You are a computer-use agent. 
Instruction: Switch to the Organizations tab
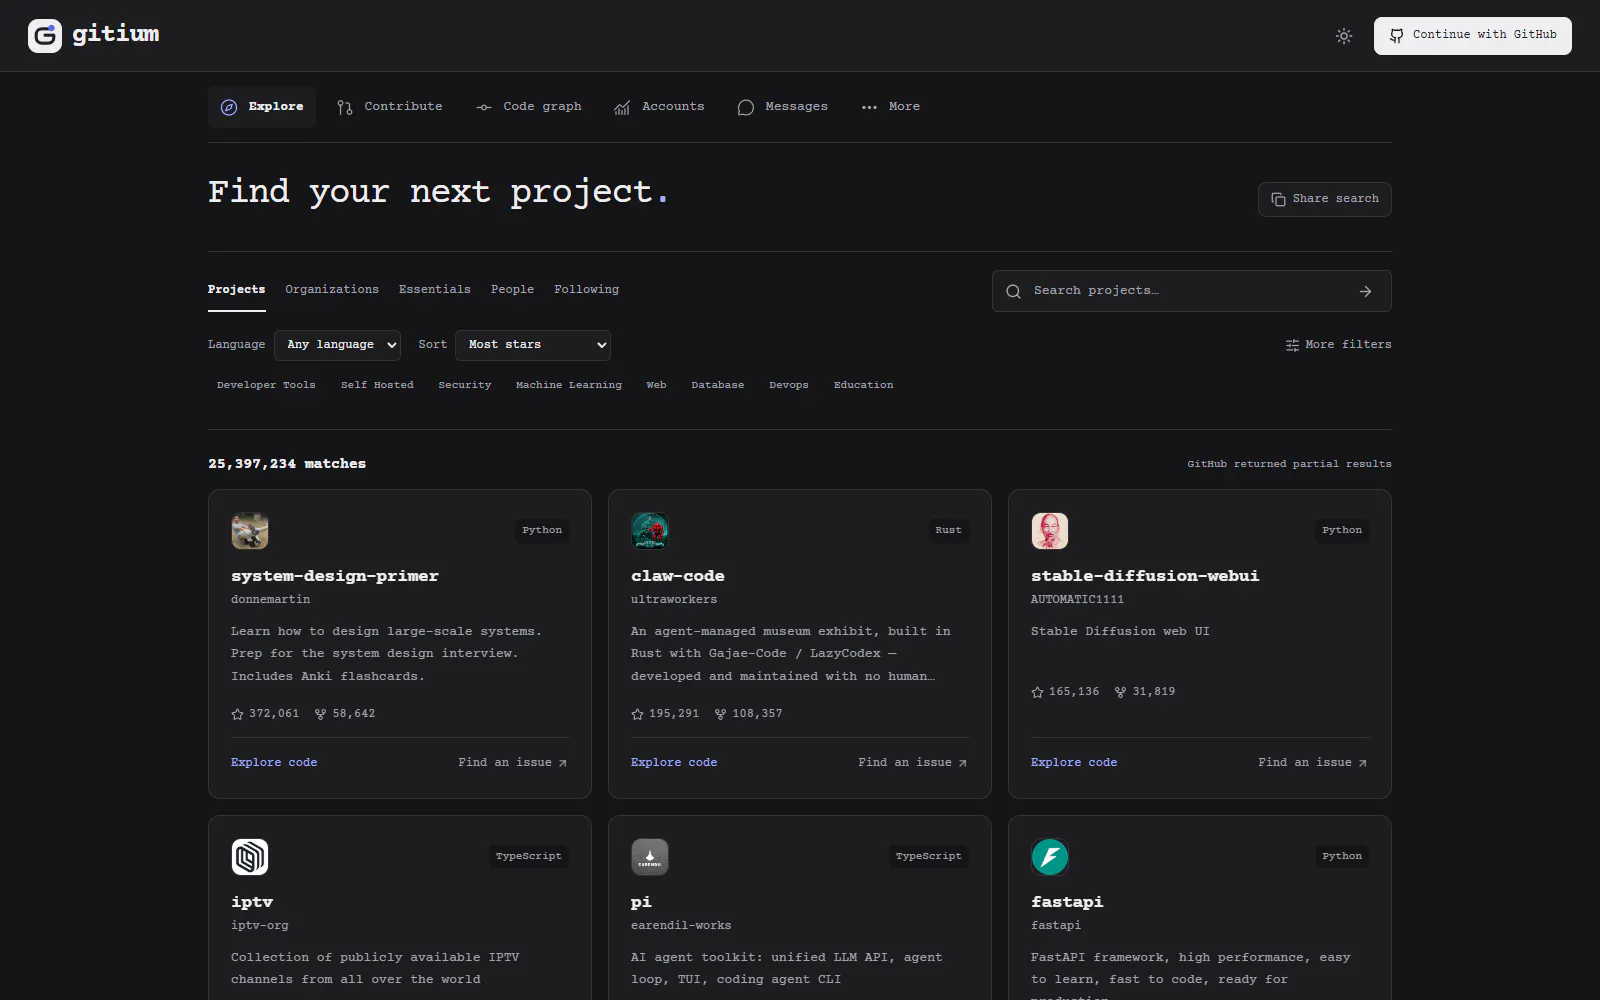click(x=332, y=290)
